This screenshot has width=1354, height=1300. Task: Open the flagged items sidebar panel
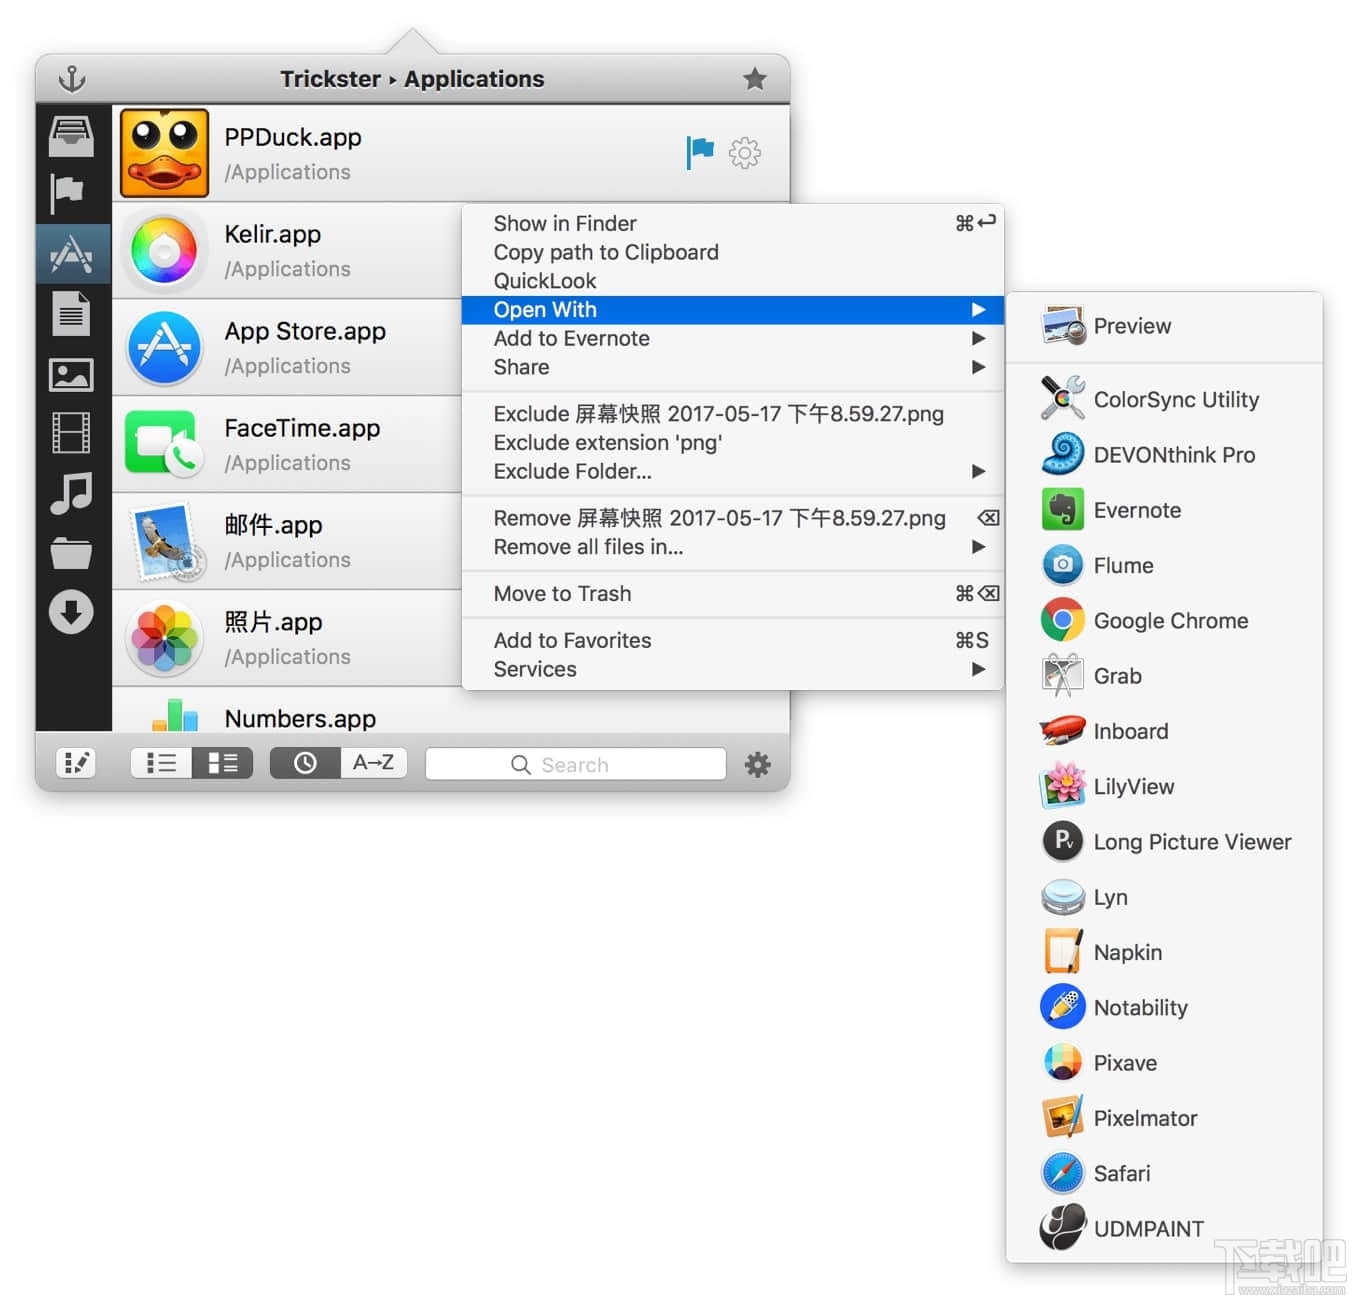pos(70,193)
